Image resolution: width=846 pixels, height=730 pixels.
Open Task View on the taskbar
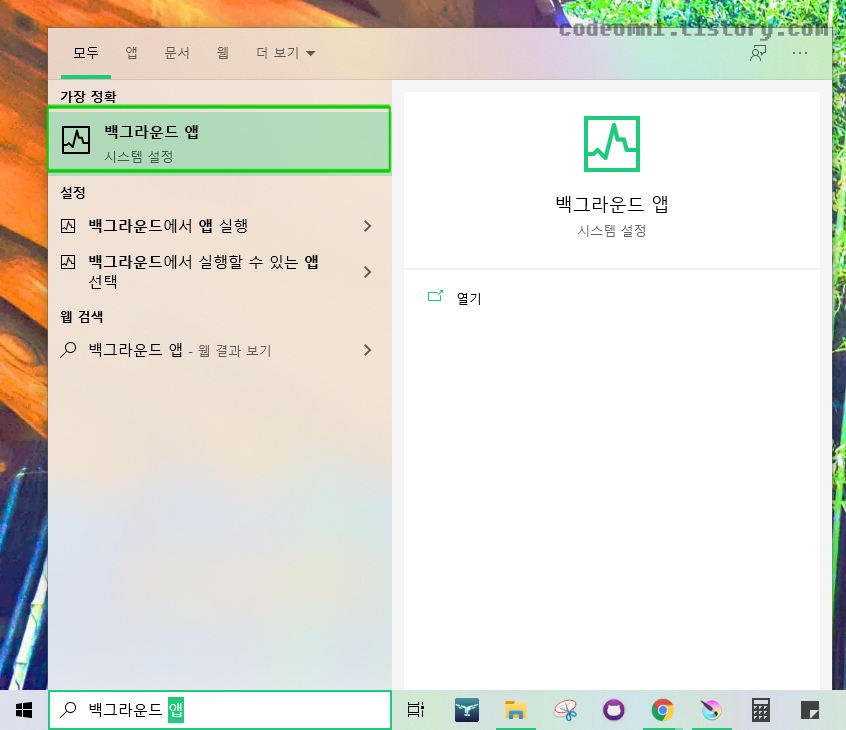coord(416,710)
